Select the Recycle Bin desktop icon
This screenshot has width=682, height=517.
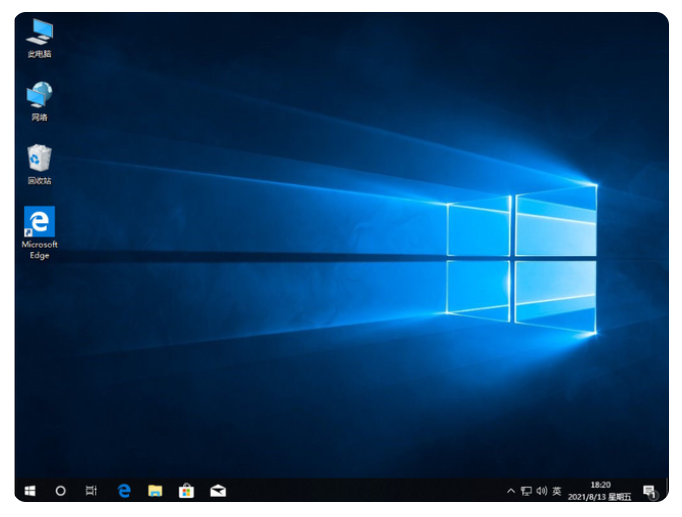pos(40,164)
